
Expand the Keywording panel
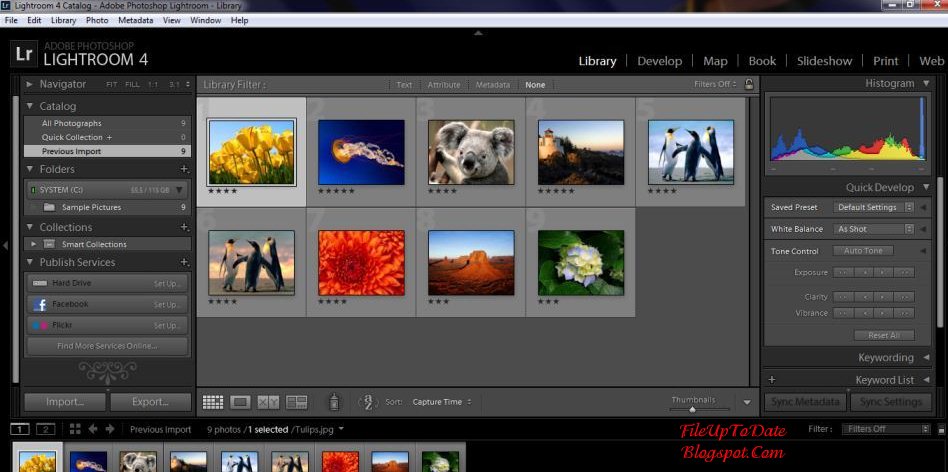(926, 358)
